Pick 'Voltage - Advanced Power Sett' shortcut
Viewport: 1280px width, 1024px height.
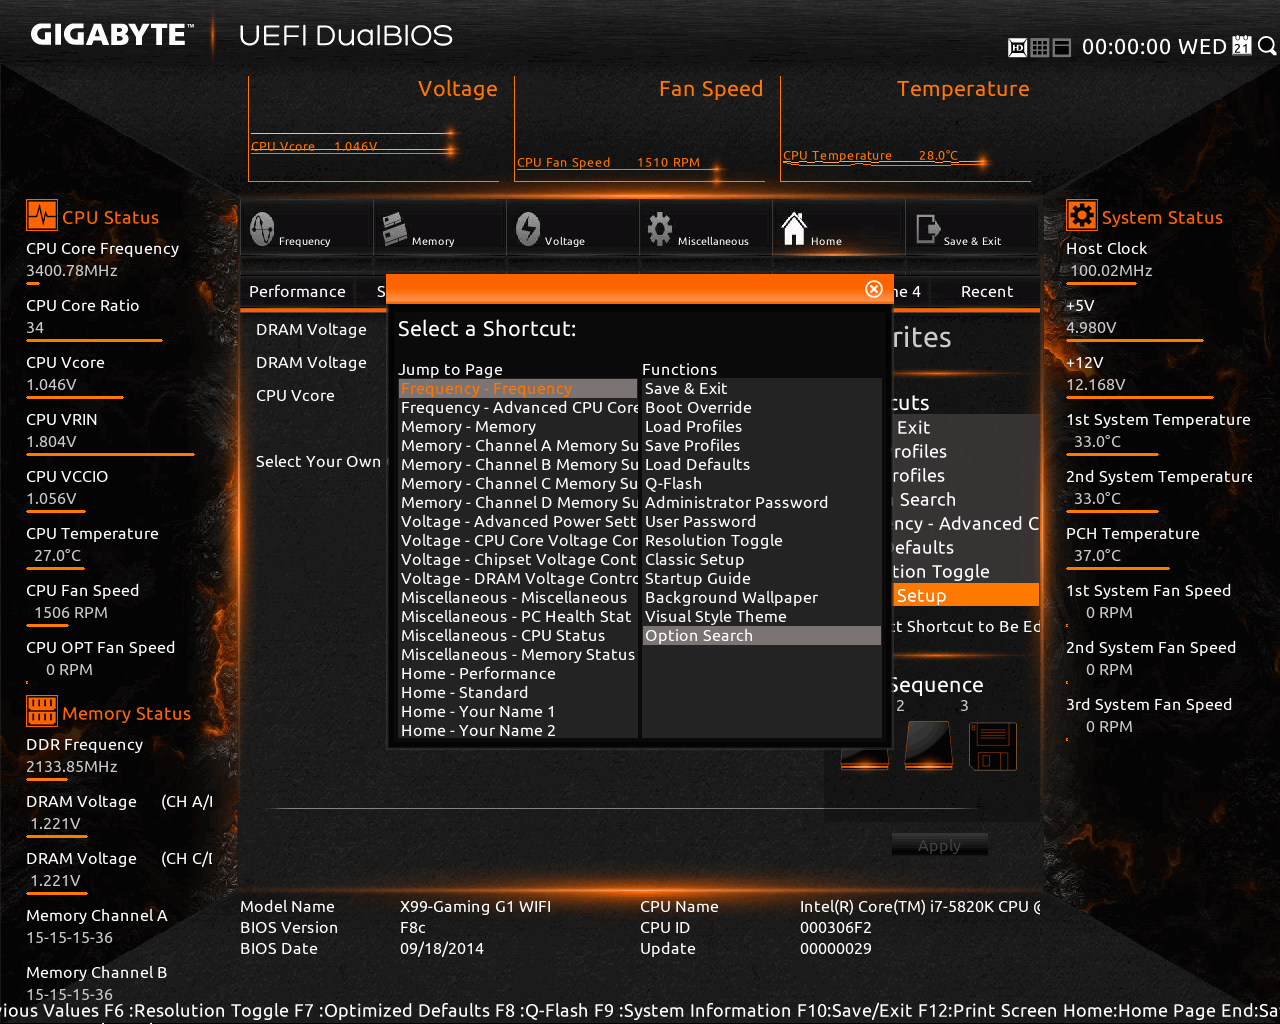518,521
